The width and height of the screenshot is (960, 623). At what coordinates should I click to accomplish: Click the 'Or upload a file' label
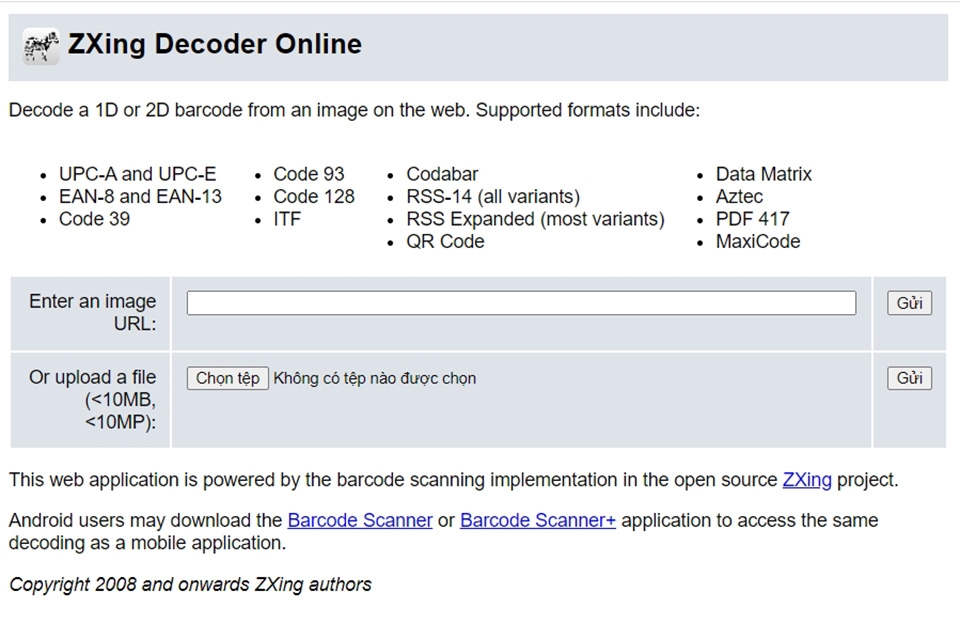[x=93, y=377]
